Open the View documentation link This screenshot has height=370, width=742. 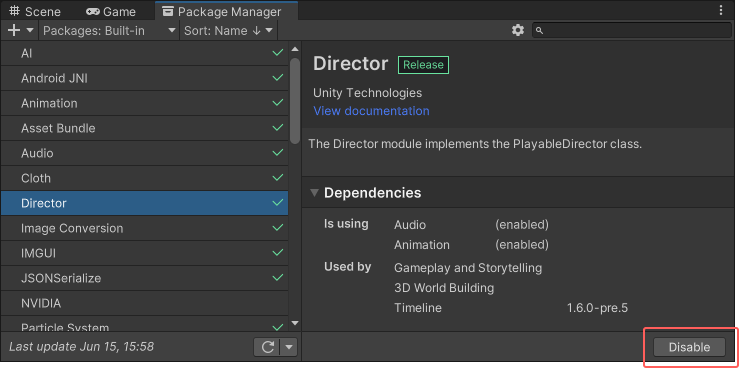tap(371, 111)
